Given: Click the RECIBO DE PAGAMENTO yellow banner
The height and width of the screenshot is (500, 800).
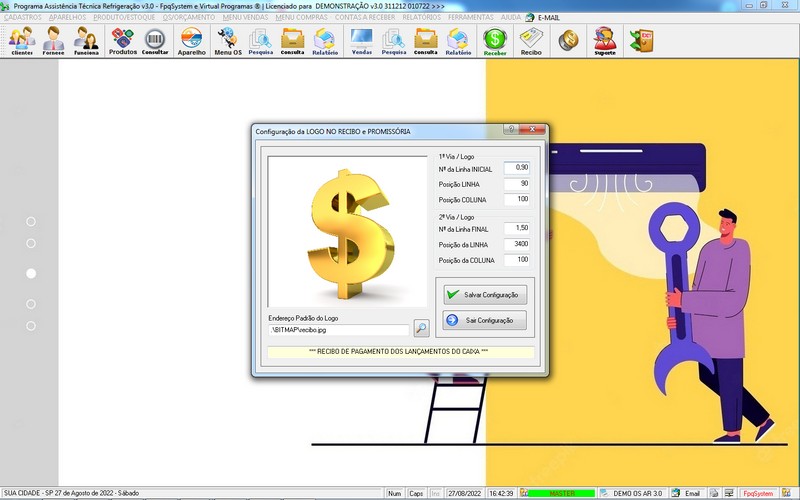Looking at the screenshot, I should [x=401, y=352].
